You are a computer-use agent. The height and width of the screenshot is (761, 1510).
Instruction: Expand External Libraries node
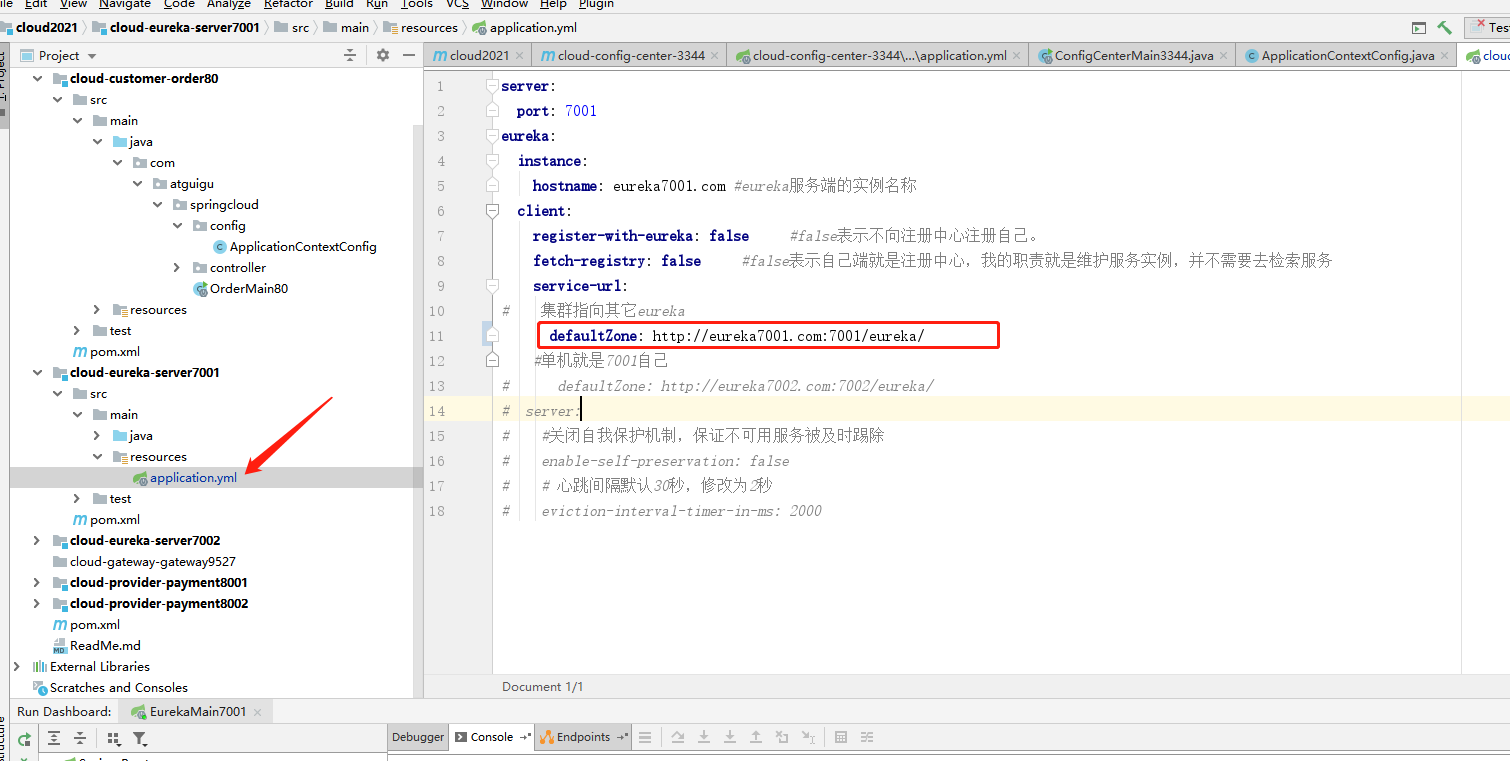point(17,666)
